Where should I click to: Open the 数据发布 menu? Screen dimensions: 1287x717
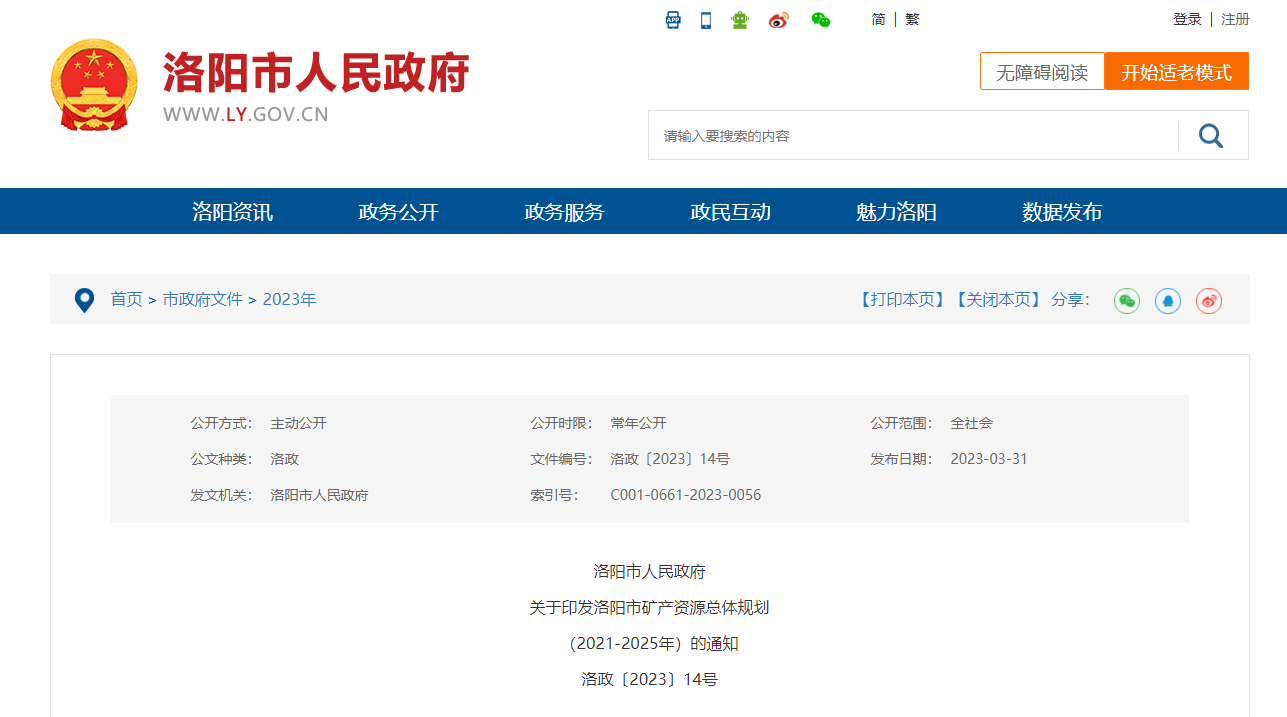(x=1062, y=212)
